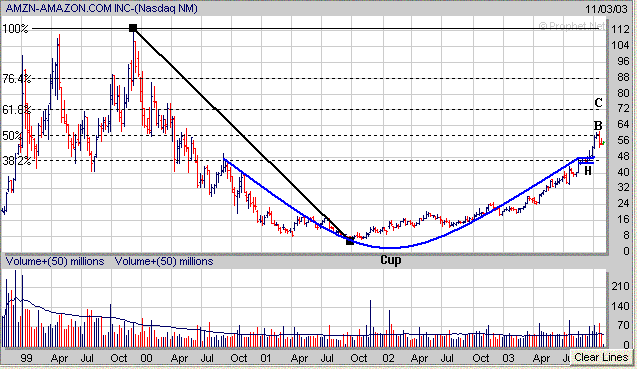Click the letter H handle annotation
The image size is (637, 369).
click(587, 171)
